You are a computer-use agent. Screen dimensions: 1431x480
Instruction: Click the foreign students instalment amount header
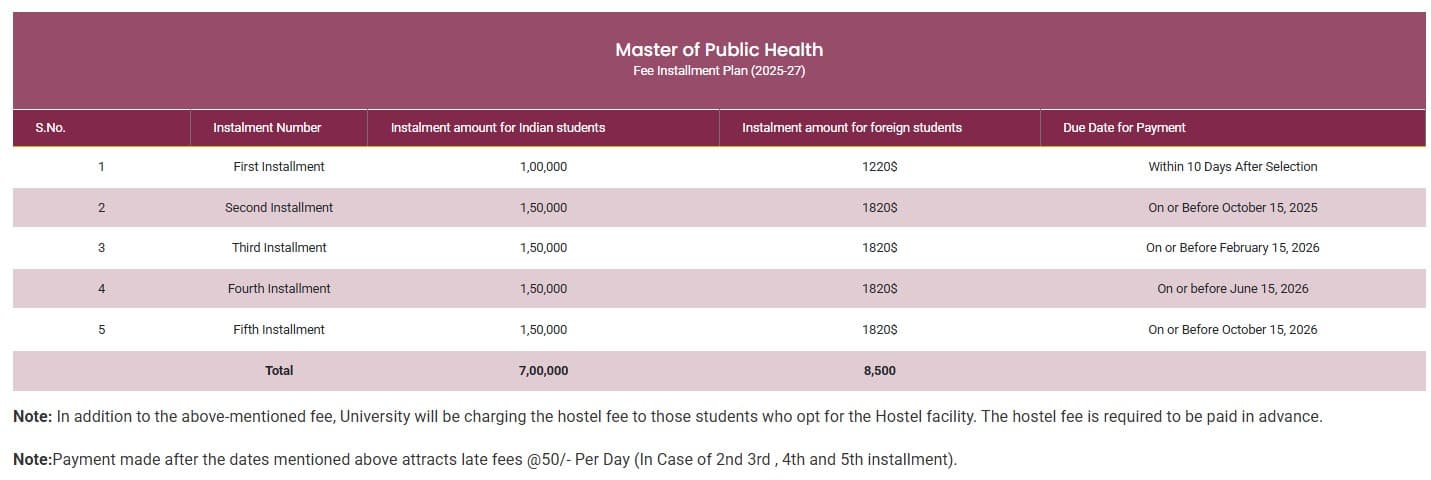tap(851, 128)
